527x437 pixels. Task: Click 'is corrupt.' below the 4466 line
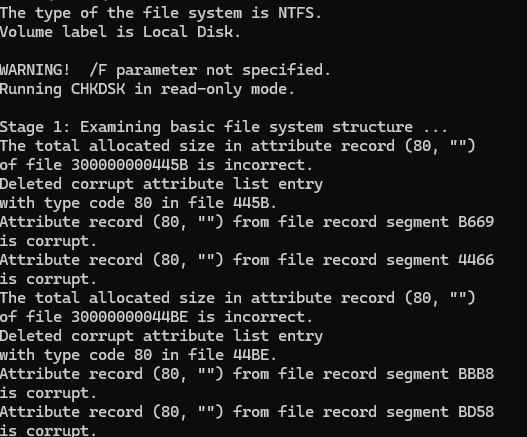48,279
